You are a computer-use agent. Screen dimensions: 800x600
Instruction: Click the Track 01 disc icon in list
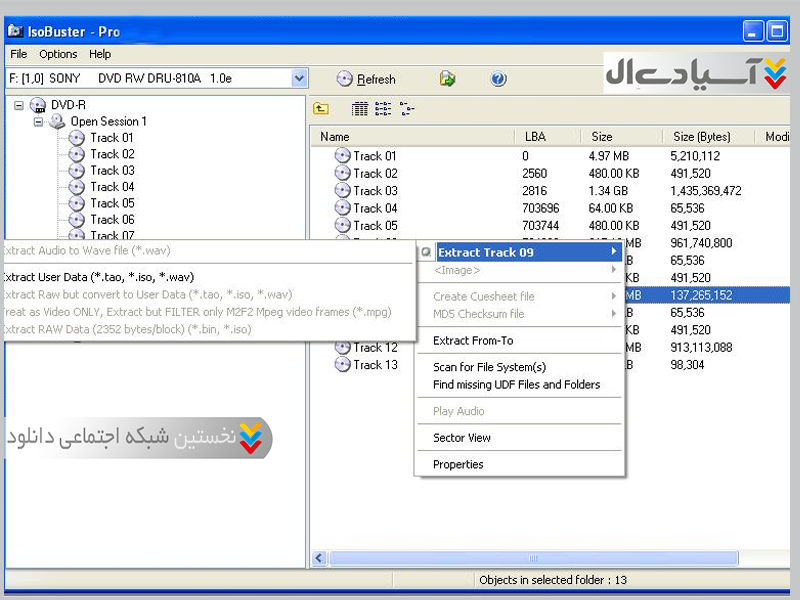tap(343, 156)
